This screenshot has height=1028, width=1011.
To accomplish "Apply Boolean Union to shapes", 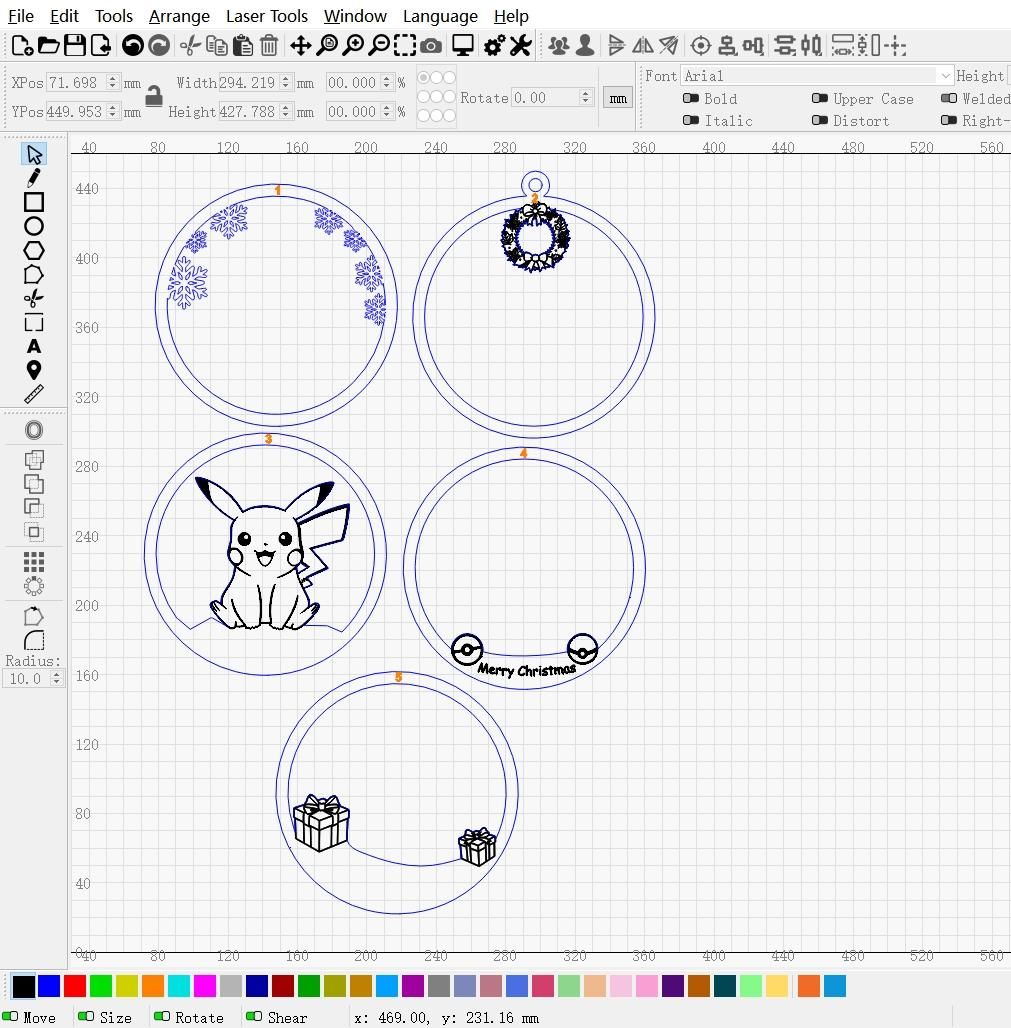I will [x=34, y=484].
